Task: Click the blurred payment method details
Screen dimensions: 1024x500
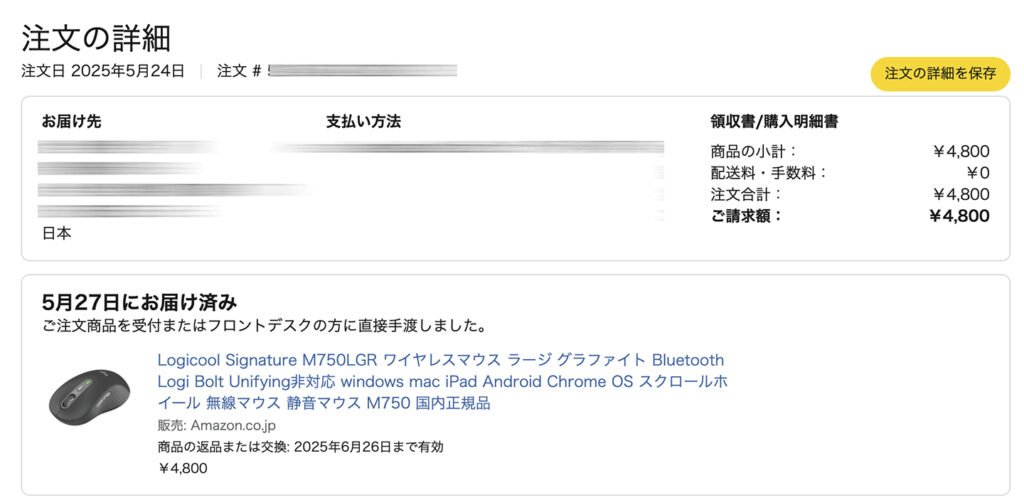Action: point(467,148)
